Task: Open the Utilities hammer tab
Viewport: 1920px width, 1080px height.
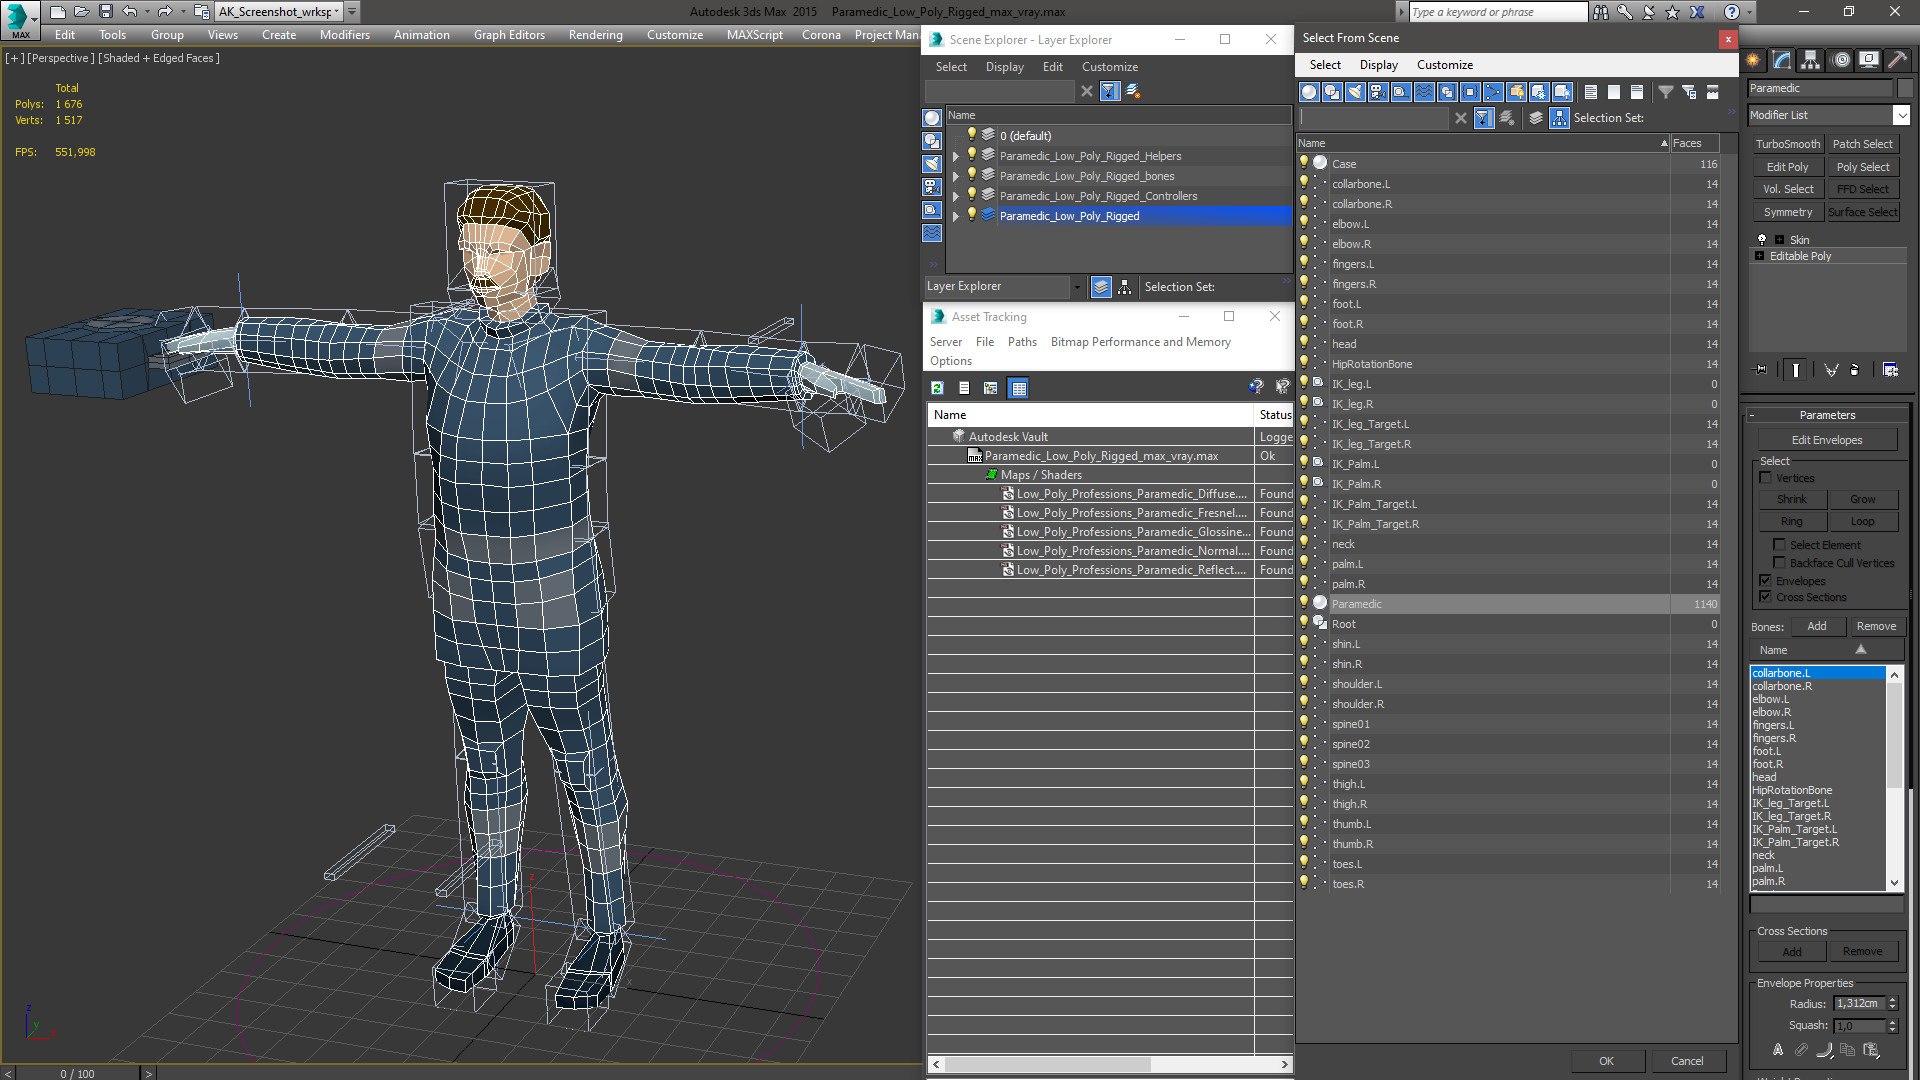Action: click(x=1897, y=60)
